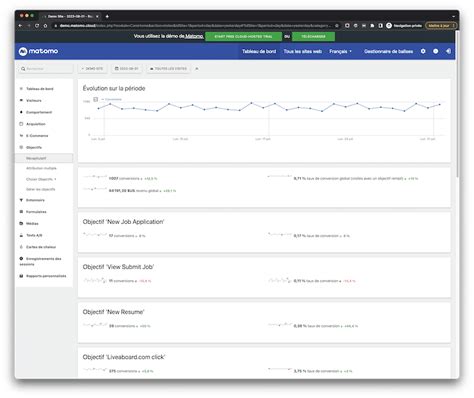This screenshot has height=398, width=474.
Task: Open browser extensions puzzle icon
Action: (372, 26)
